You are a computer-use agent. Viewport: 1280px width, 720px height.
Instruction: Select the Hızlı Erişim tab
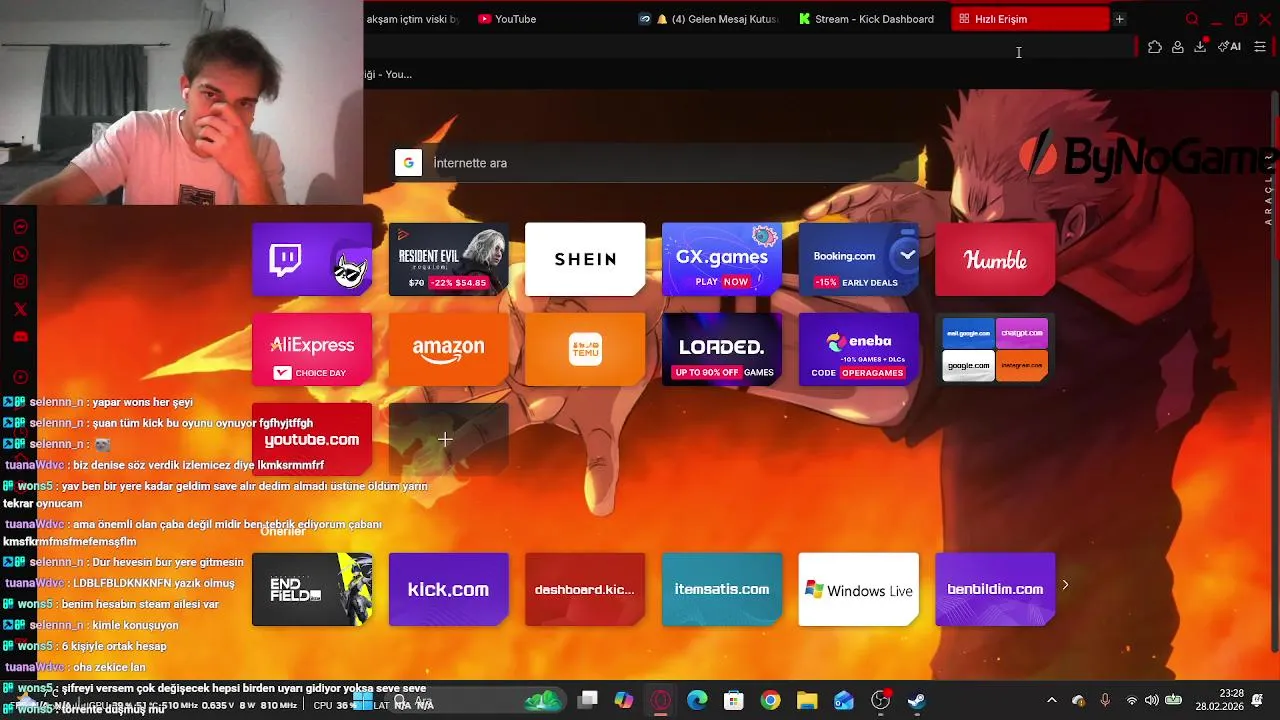point(1030,19)
